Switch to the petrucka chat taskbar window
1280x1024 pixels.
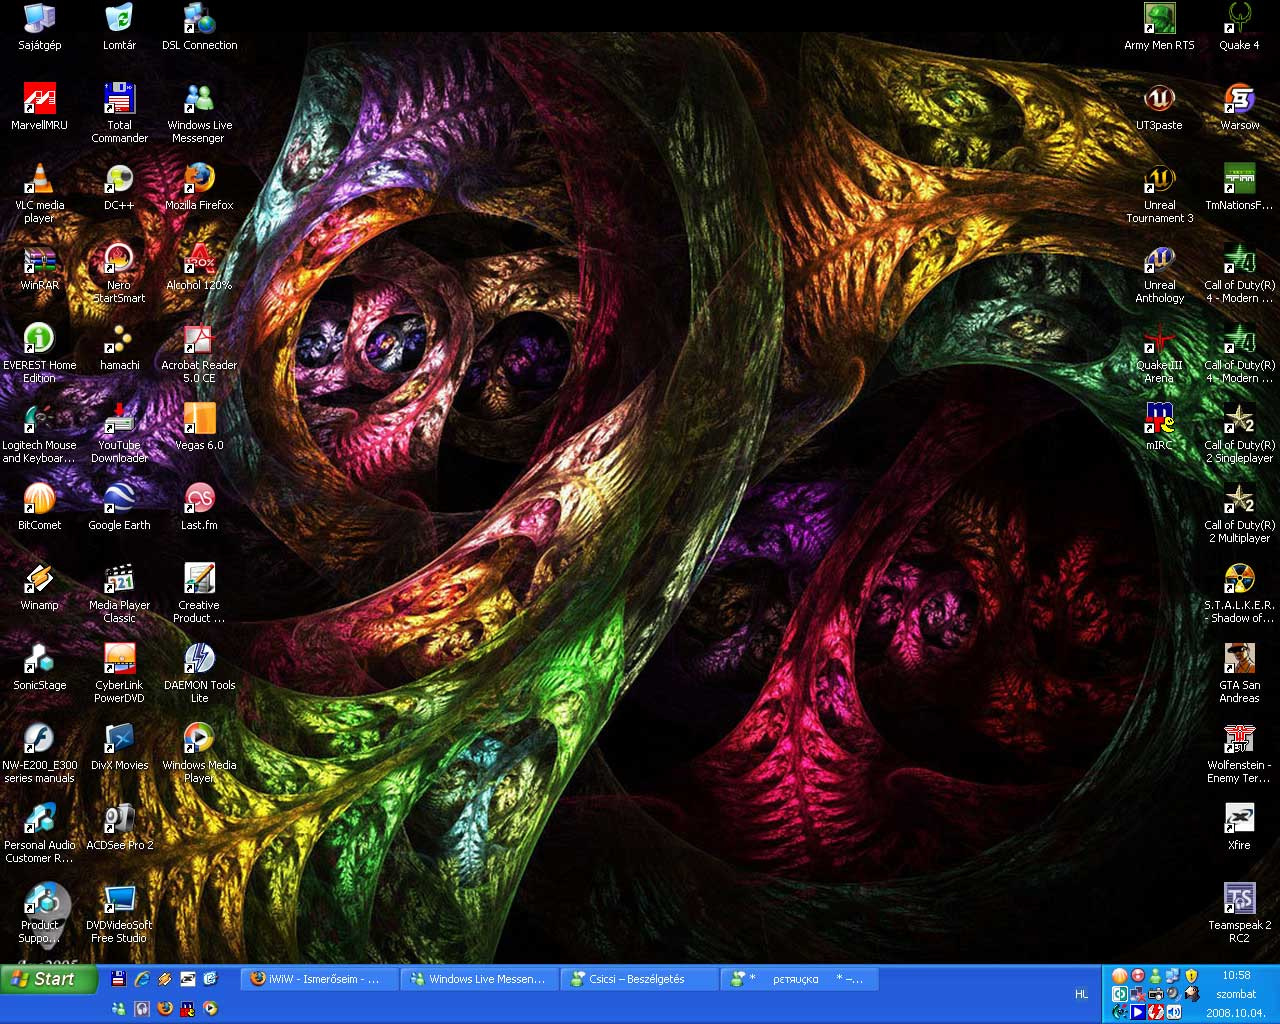799,979
